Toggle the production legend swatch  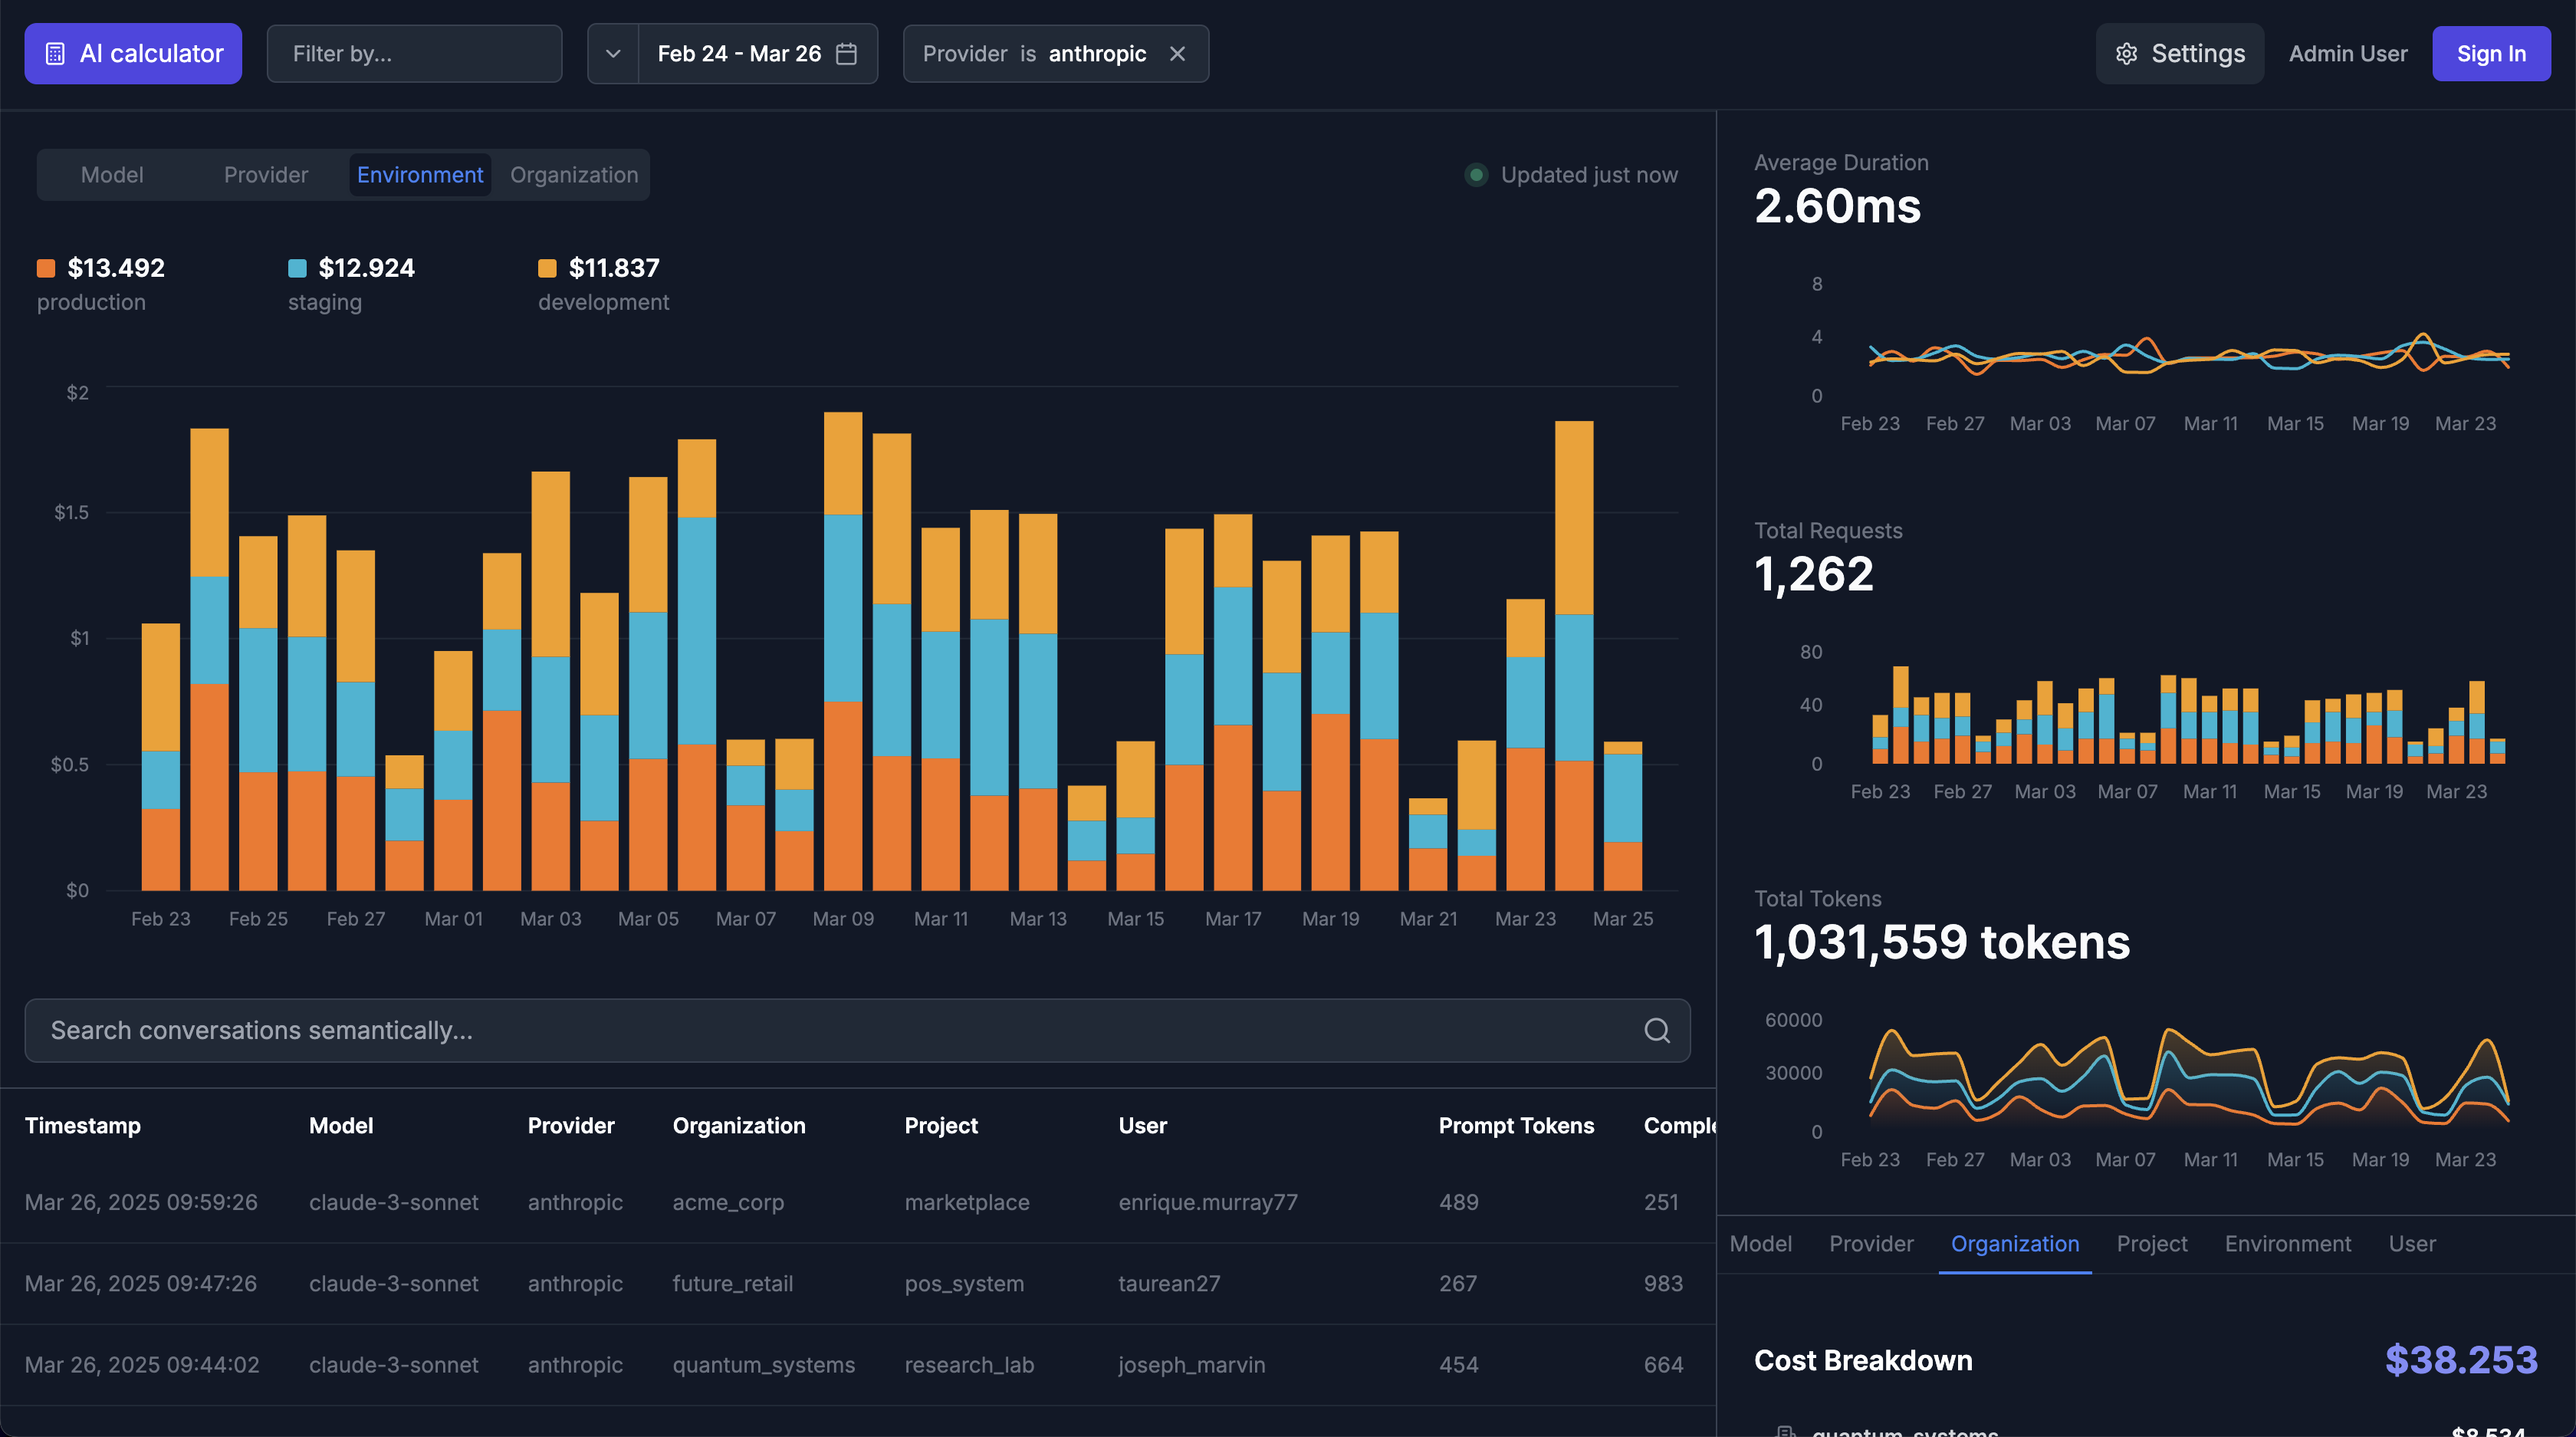point(46,268)
